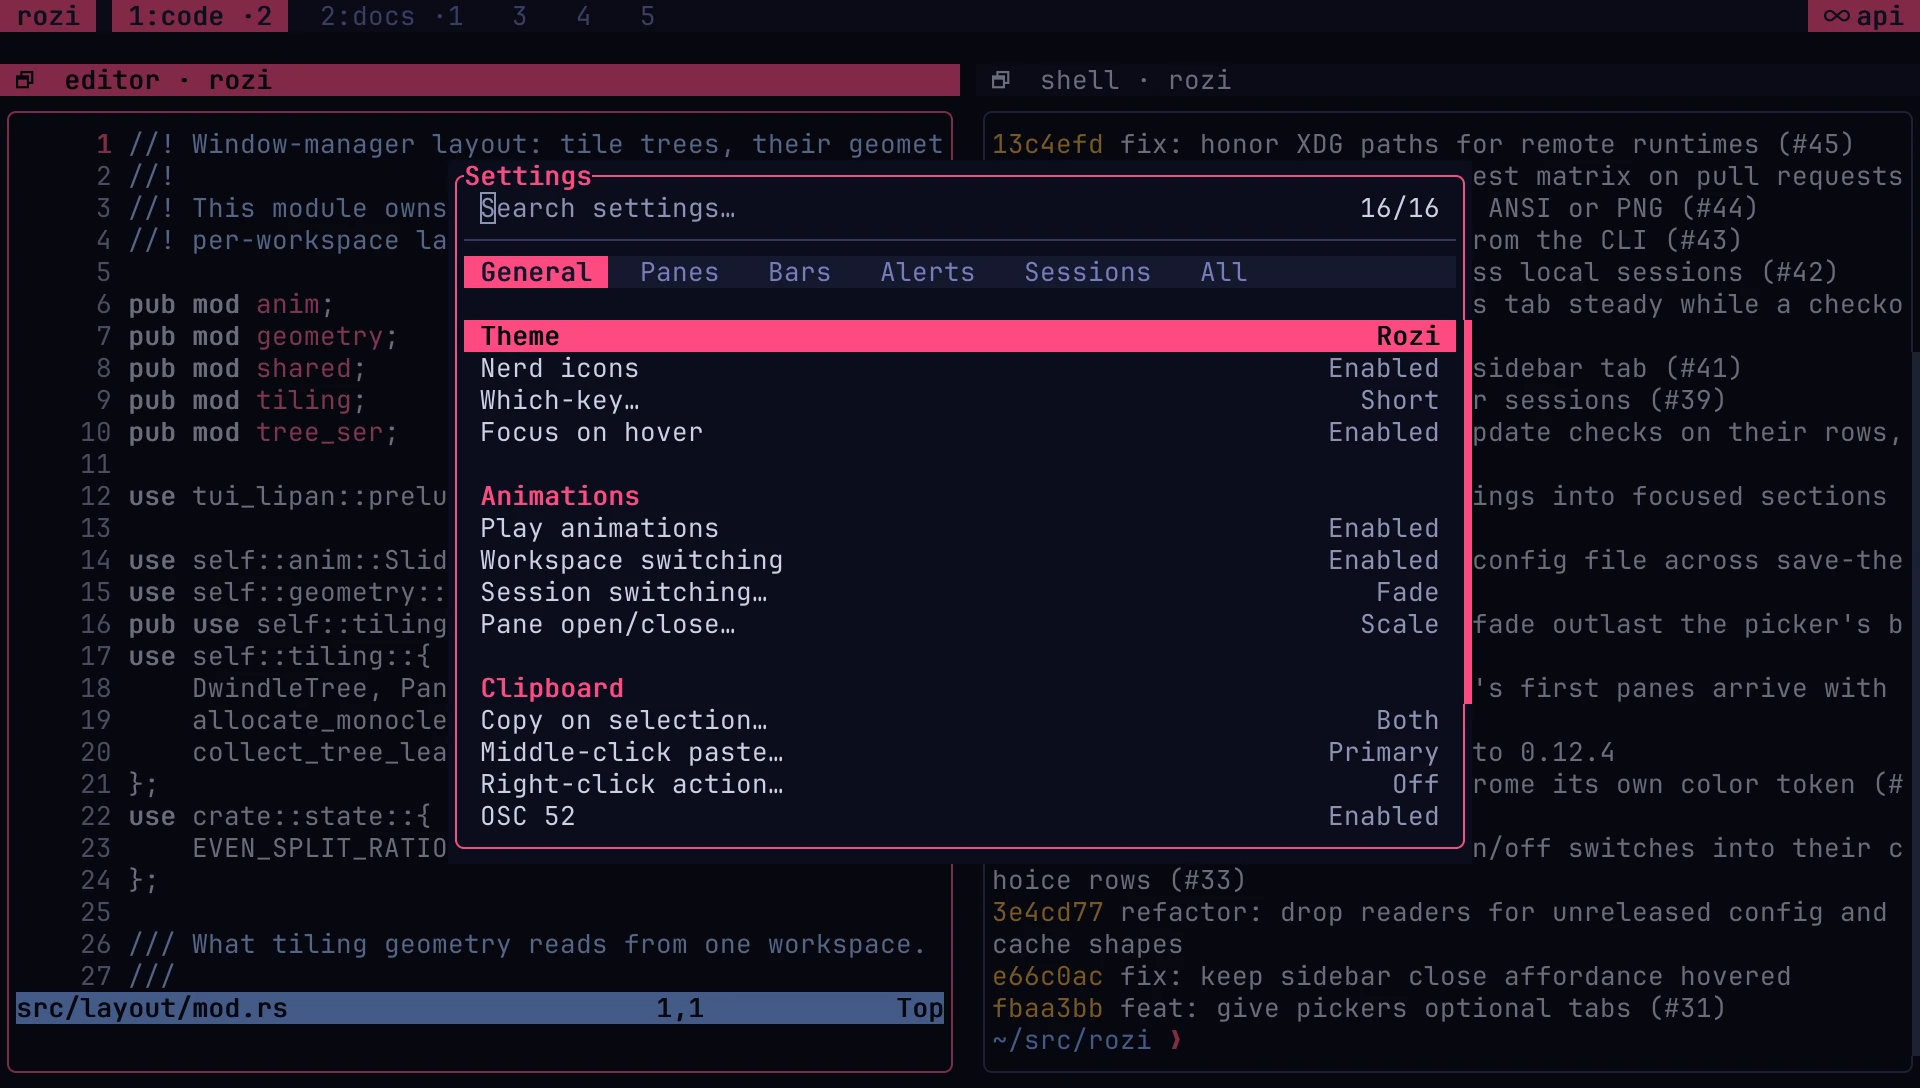Click commit hash fbaa3bb in shell

(x=1048, y=1008)
